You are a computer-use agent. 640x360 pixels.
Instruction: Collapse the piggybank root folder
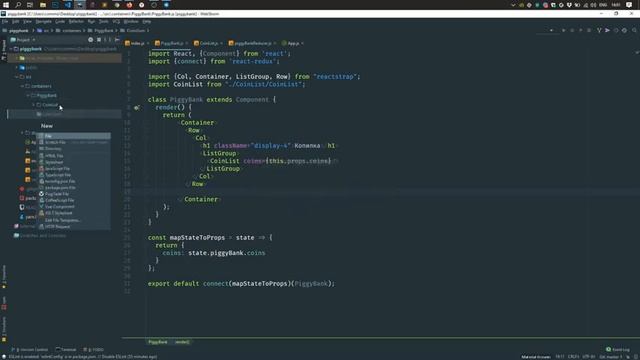[x=11, y=49]
